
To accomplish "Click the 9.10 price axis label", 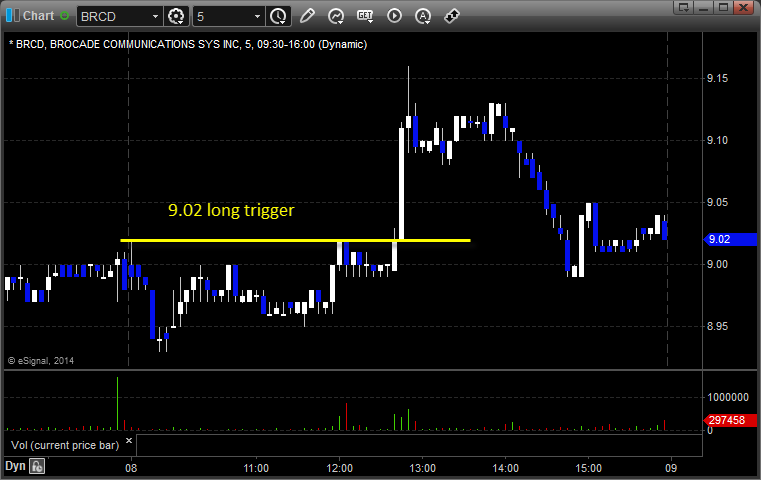I will pos(717,141).
